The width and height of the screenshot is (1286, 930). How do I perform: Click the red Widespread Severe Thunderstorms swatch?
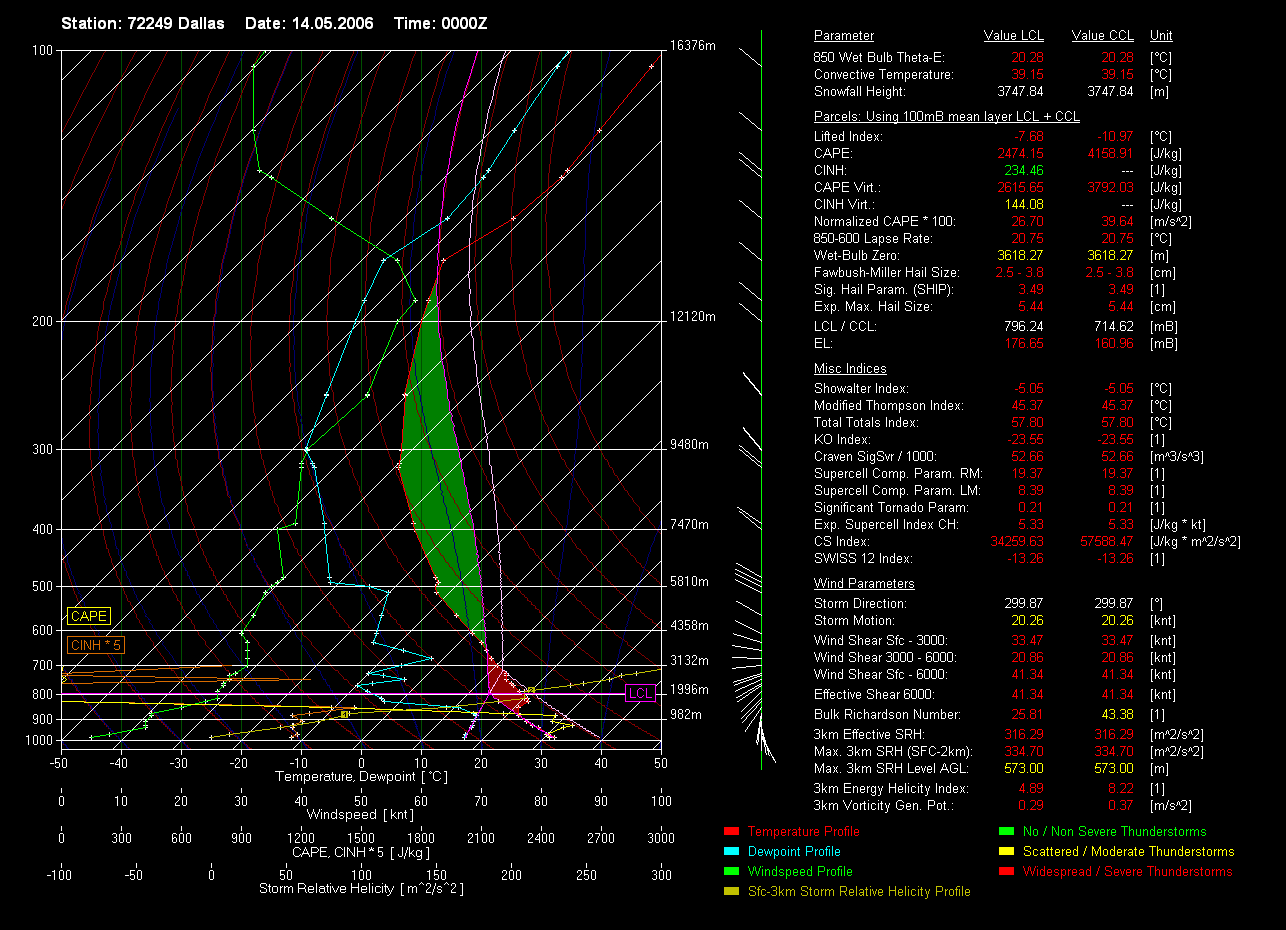[1005, 871]
